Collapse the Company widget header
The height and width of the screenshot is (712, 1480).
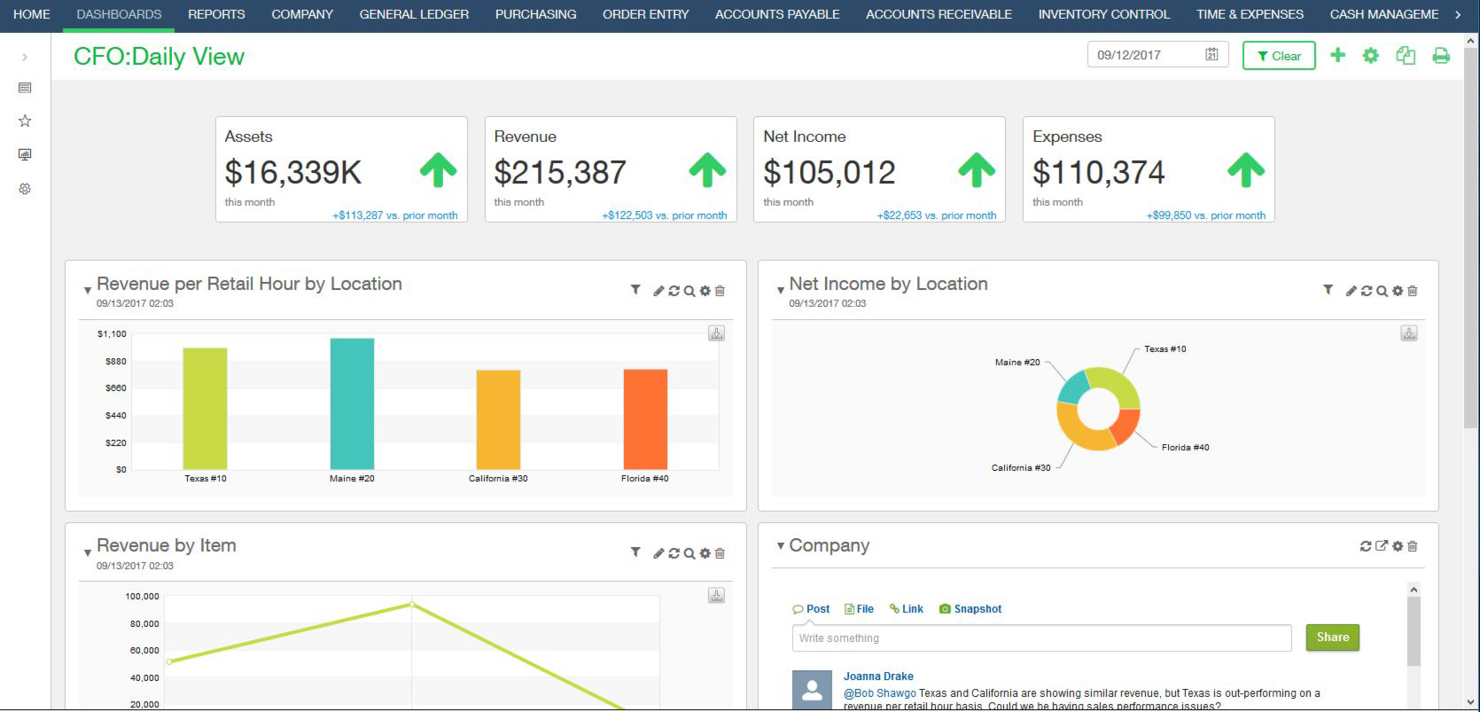[780, 546]
